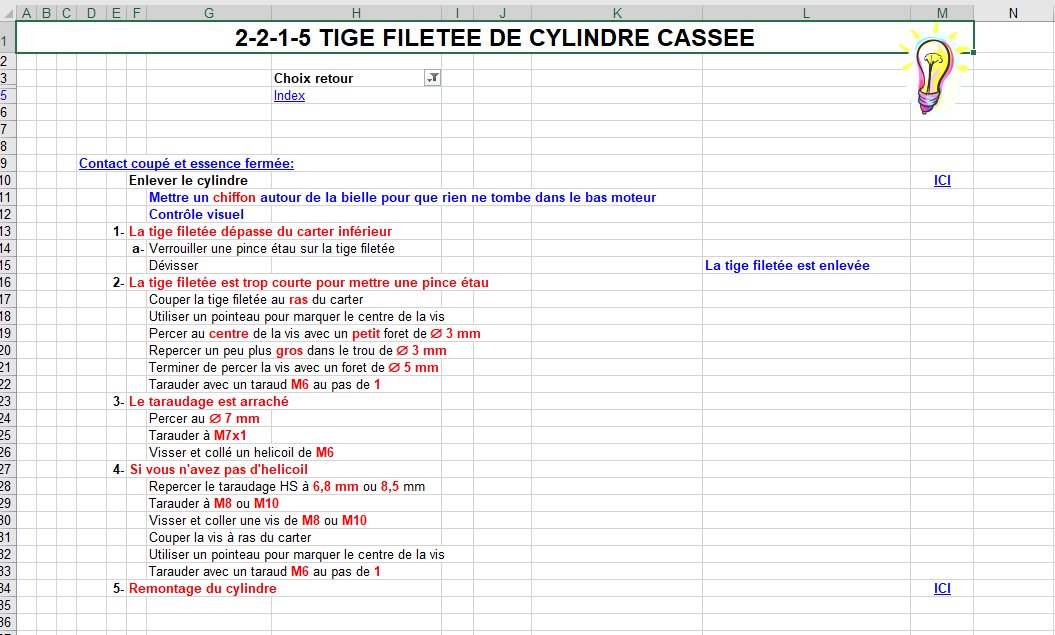Select column L header
Viewport: 1055px width, 635px height.
coord(806,13)
